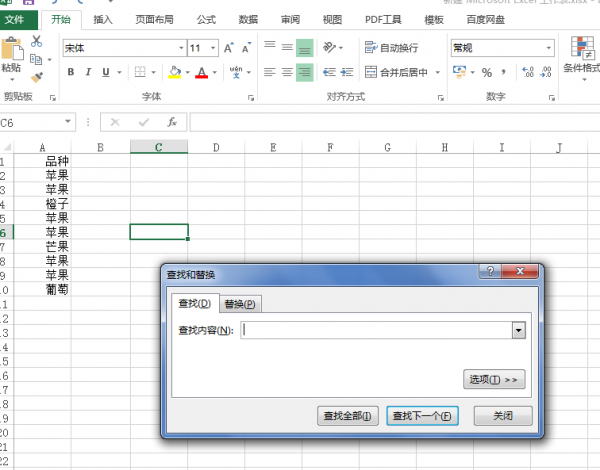This screenshot has height=470, width=600.
Task: Toggle Italic formatting
Action: click(88, 72)
